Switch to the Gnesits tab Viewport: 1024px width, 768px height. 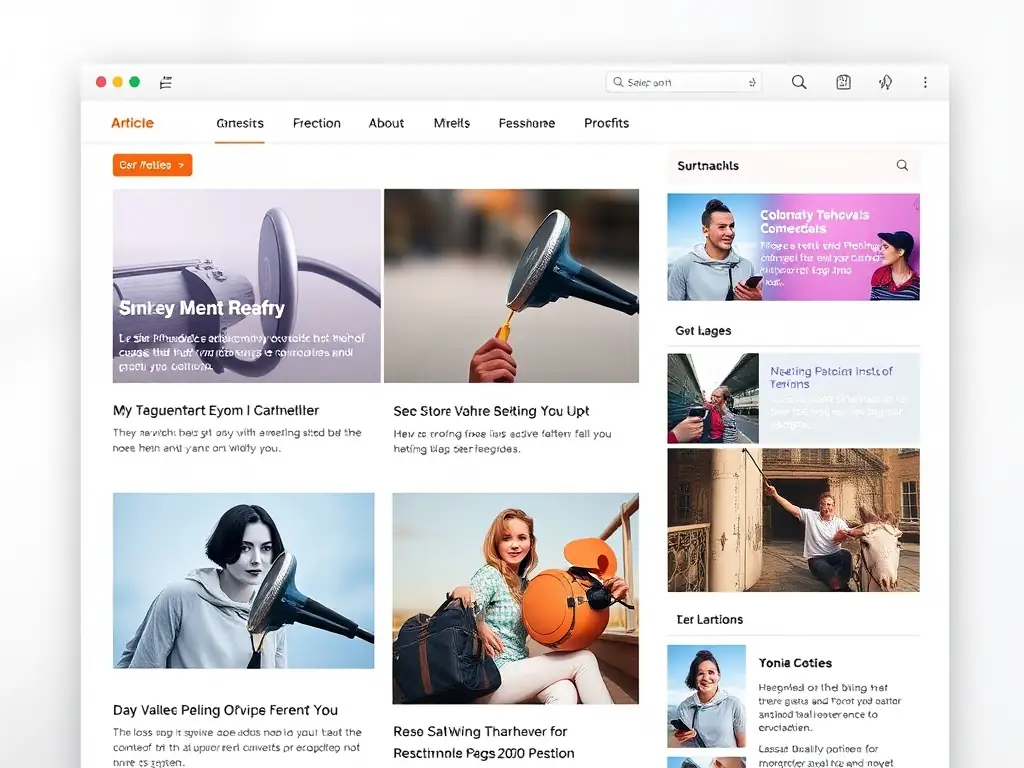[240, 123]
